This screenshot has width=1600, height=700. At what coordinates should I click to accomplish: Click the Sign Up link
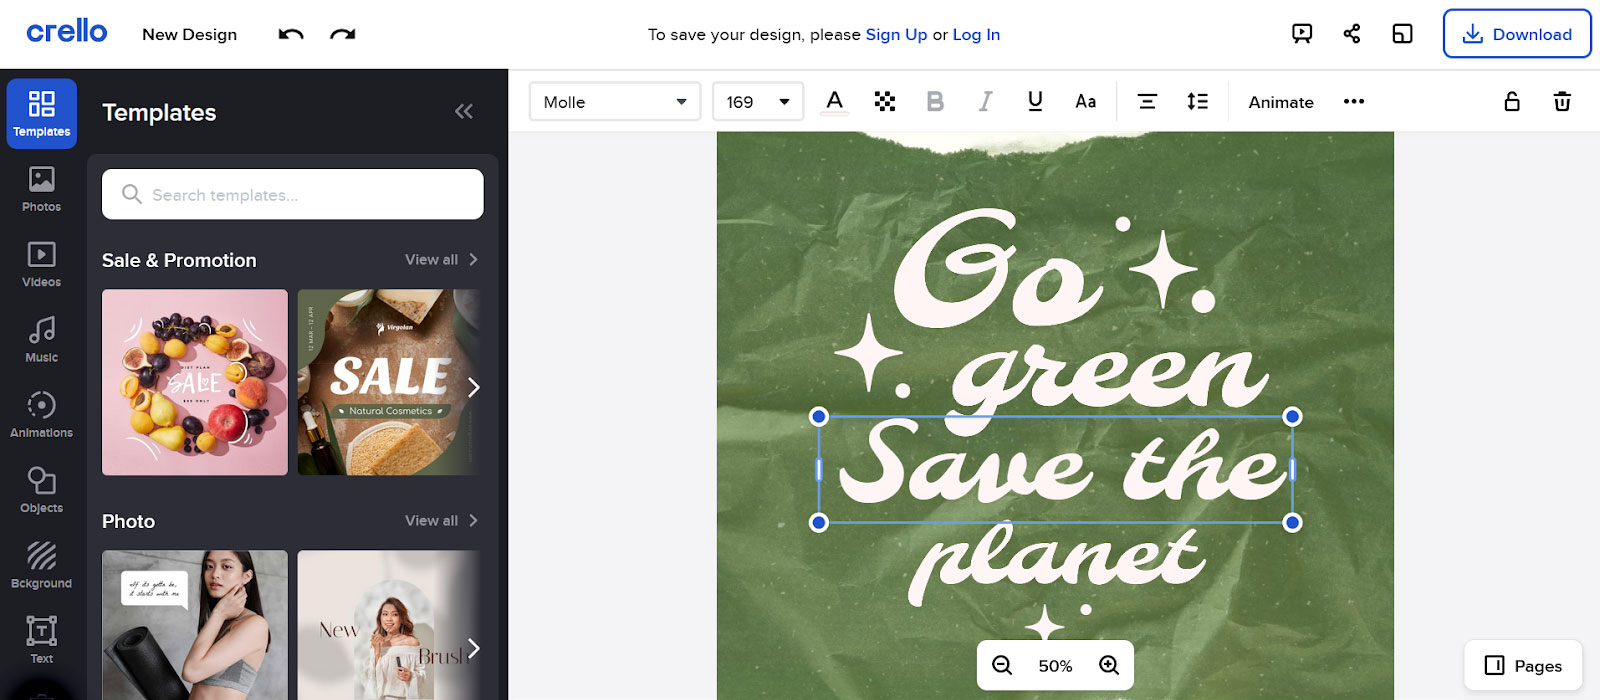896,34
